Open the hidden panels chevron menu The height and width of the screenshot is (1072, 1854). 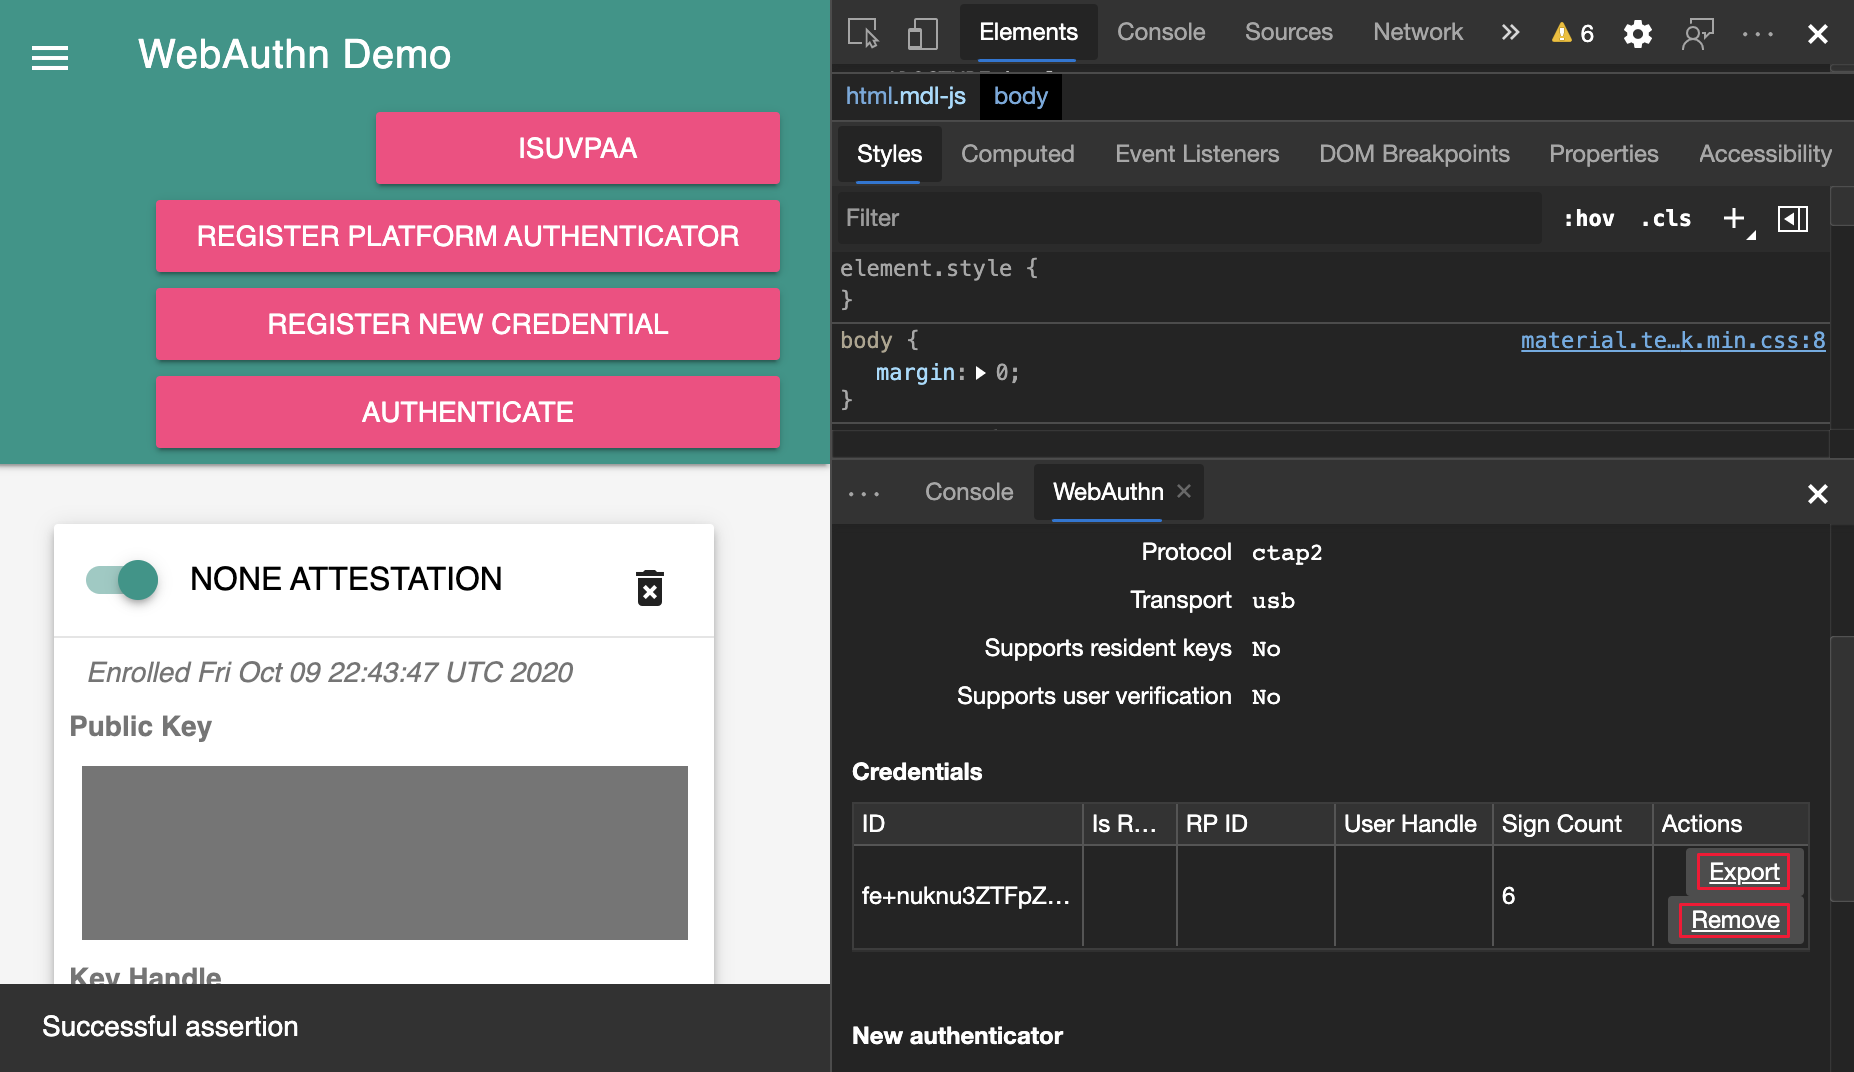[x=1510, y=33]
